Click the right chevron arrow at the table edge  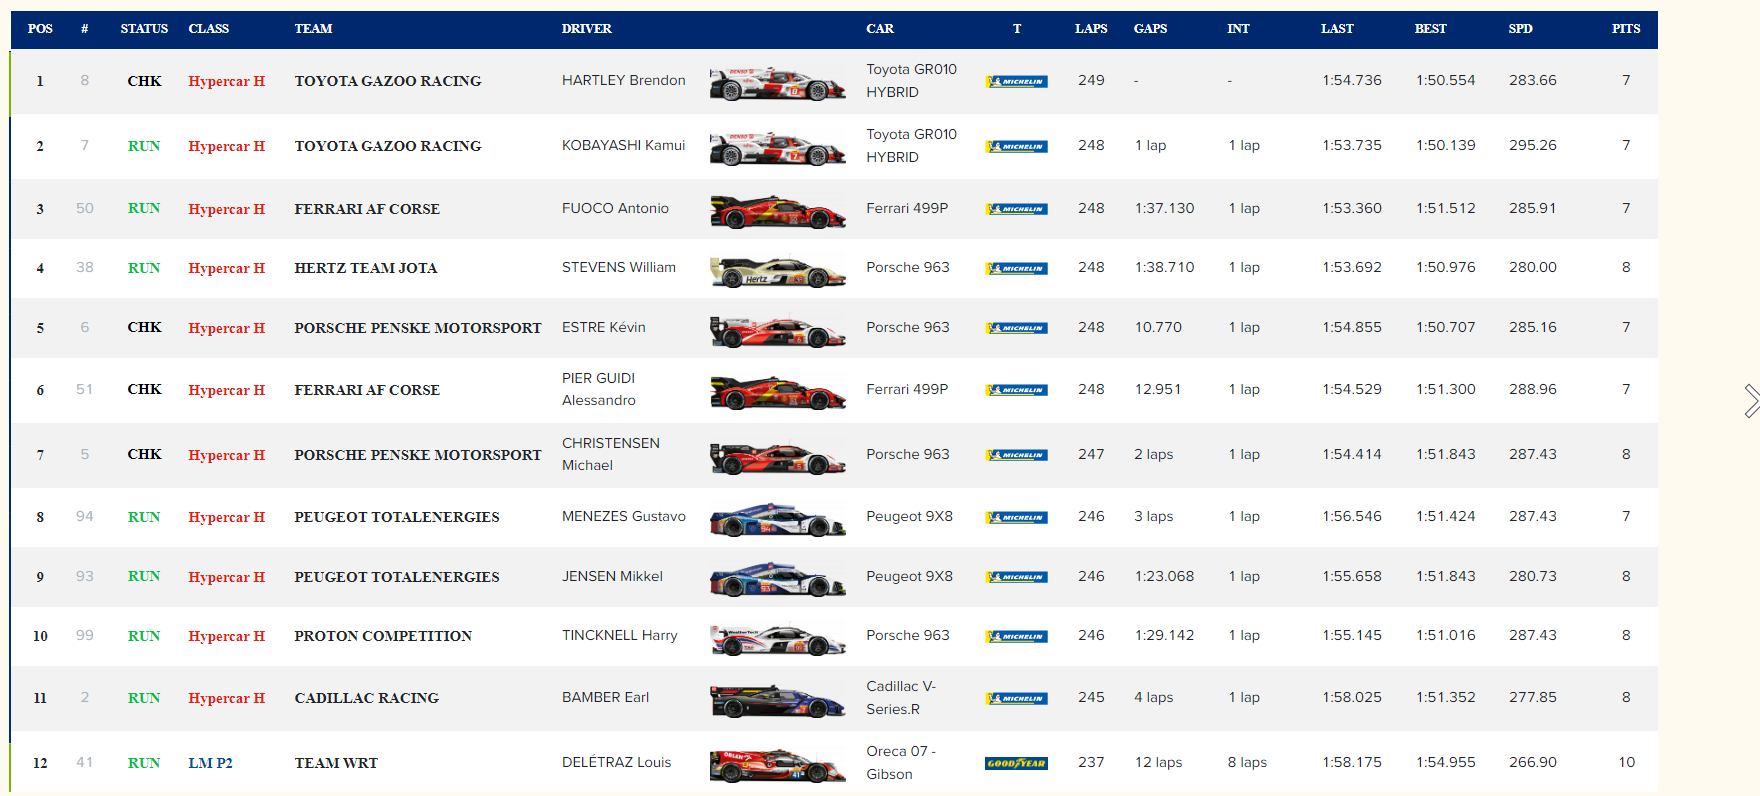point(1751,400)
